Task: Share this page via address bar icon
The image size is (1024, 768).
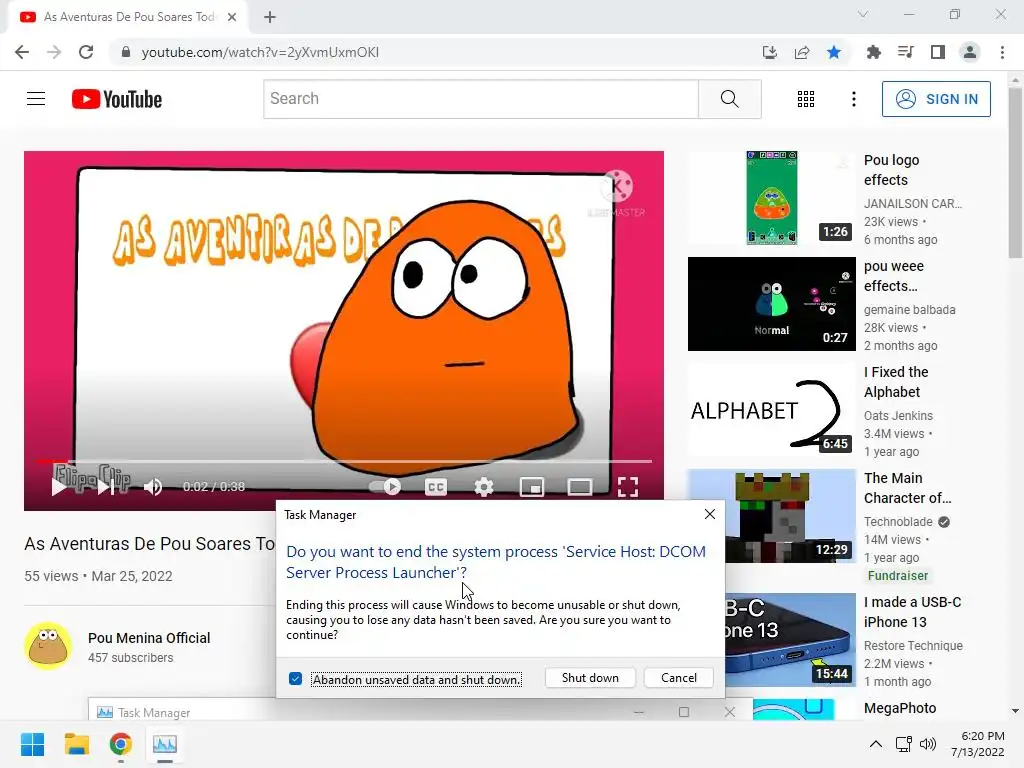Action: click(802, 52)
